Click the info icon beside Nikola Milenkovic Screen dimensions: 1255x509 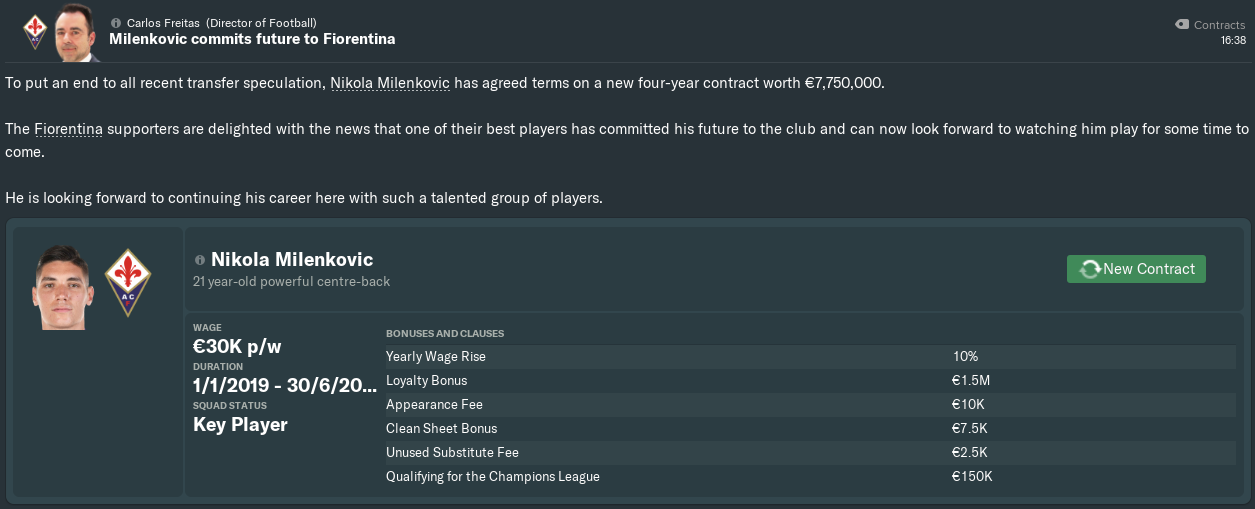(x=201, y=260)
